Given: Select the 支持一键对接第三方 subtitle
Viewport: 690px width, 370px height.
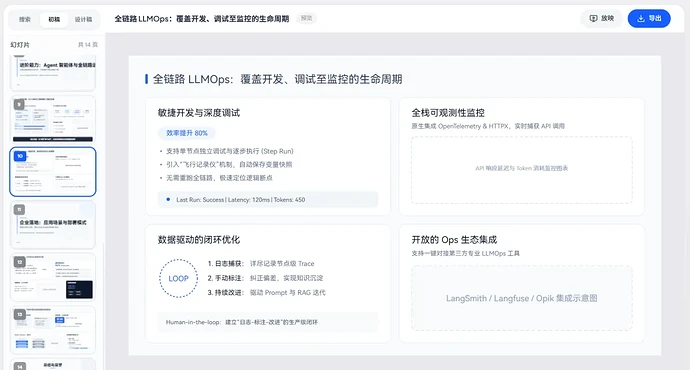Looking at the screenshot, I should (466, 253).
